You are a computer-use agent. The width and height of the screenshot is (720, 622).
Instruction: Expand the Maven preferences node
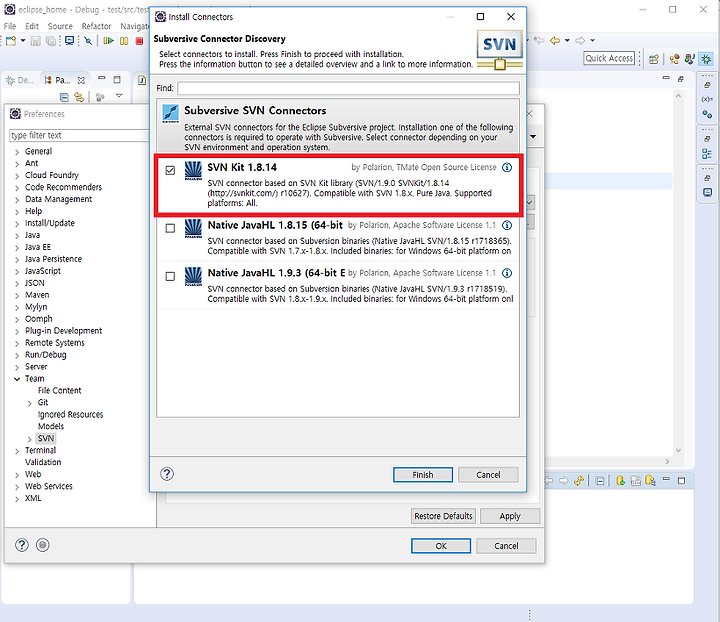(17, 295)
